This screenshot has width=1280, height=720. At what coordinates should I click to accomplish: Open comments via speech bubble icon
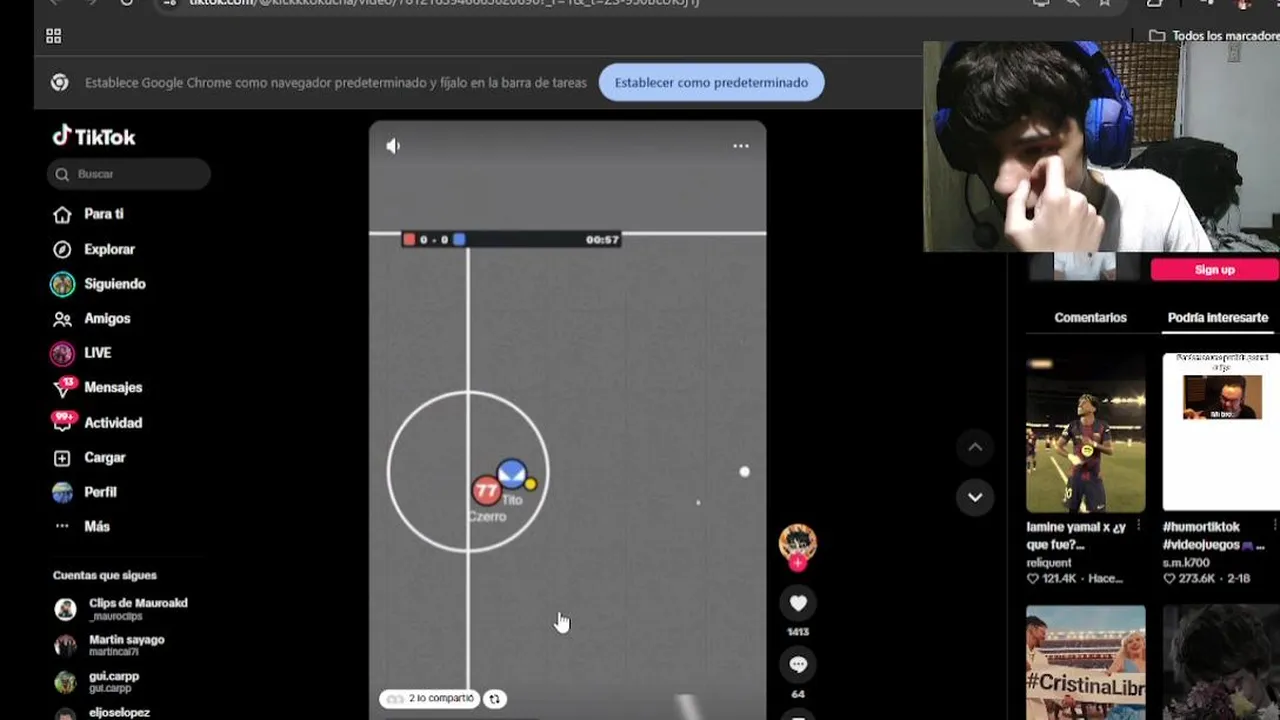pyautogui.click(x=798, y=664)
